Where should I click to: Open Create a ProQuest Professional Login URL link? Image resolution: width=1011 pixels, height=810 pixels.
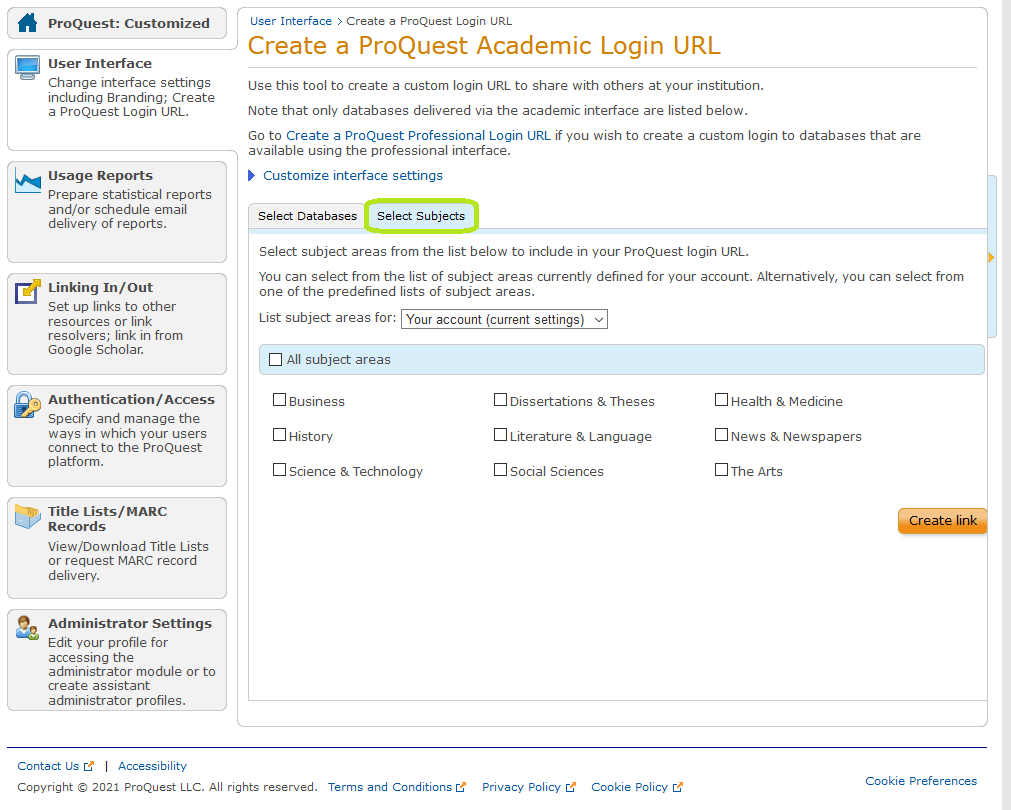(418, 135)
